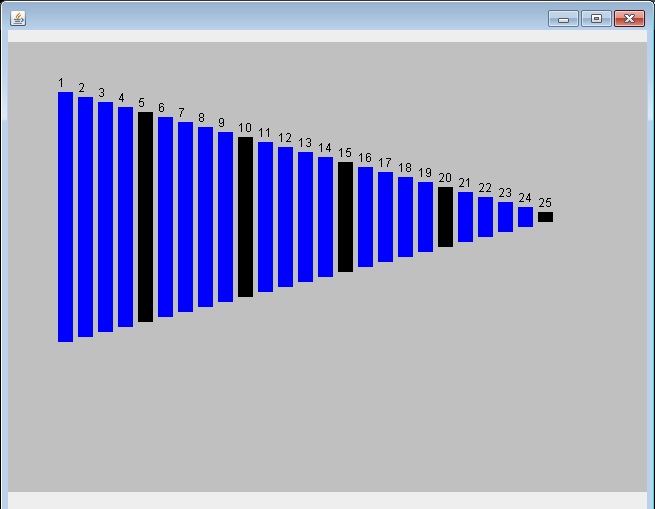Select the smallest black bar labeled 25
The width and height of the screenshot is (655, 509).
click(545, 217)
